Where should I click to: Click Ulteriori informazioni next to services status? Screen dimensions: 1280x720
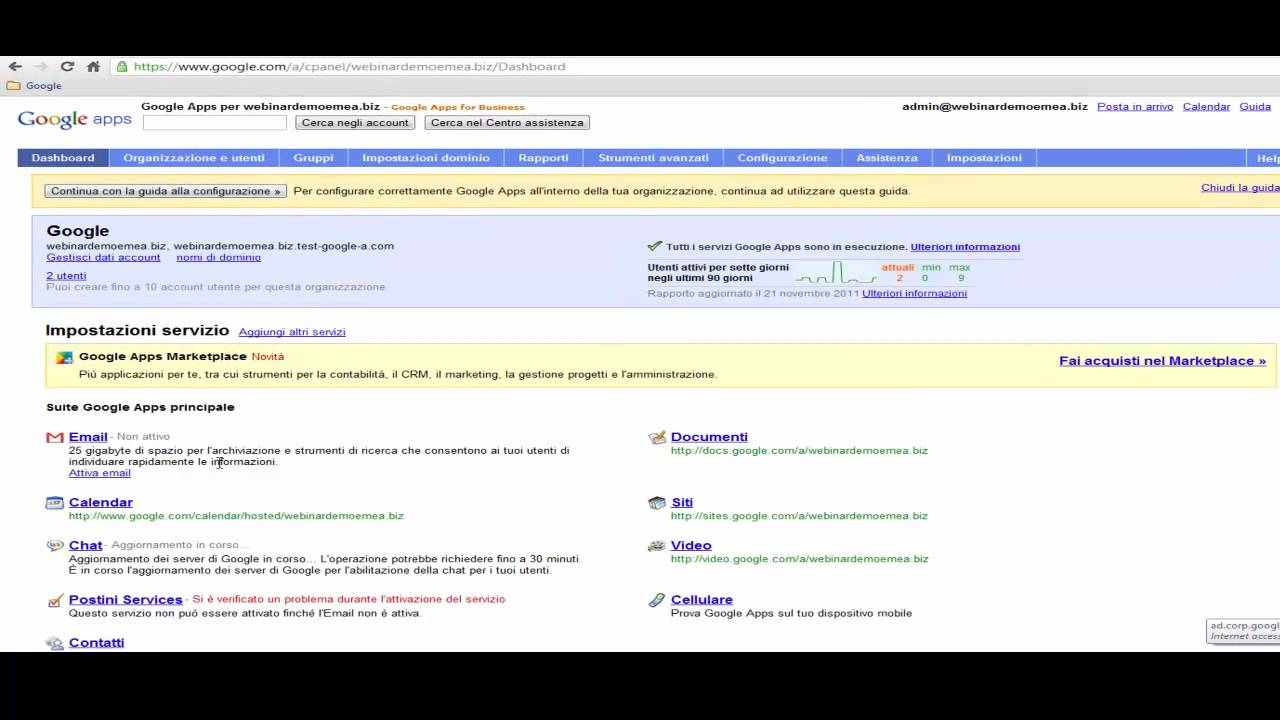(x=965, y=247)
